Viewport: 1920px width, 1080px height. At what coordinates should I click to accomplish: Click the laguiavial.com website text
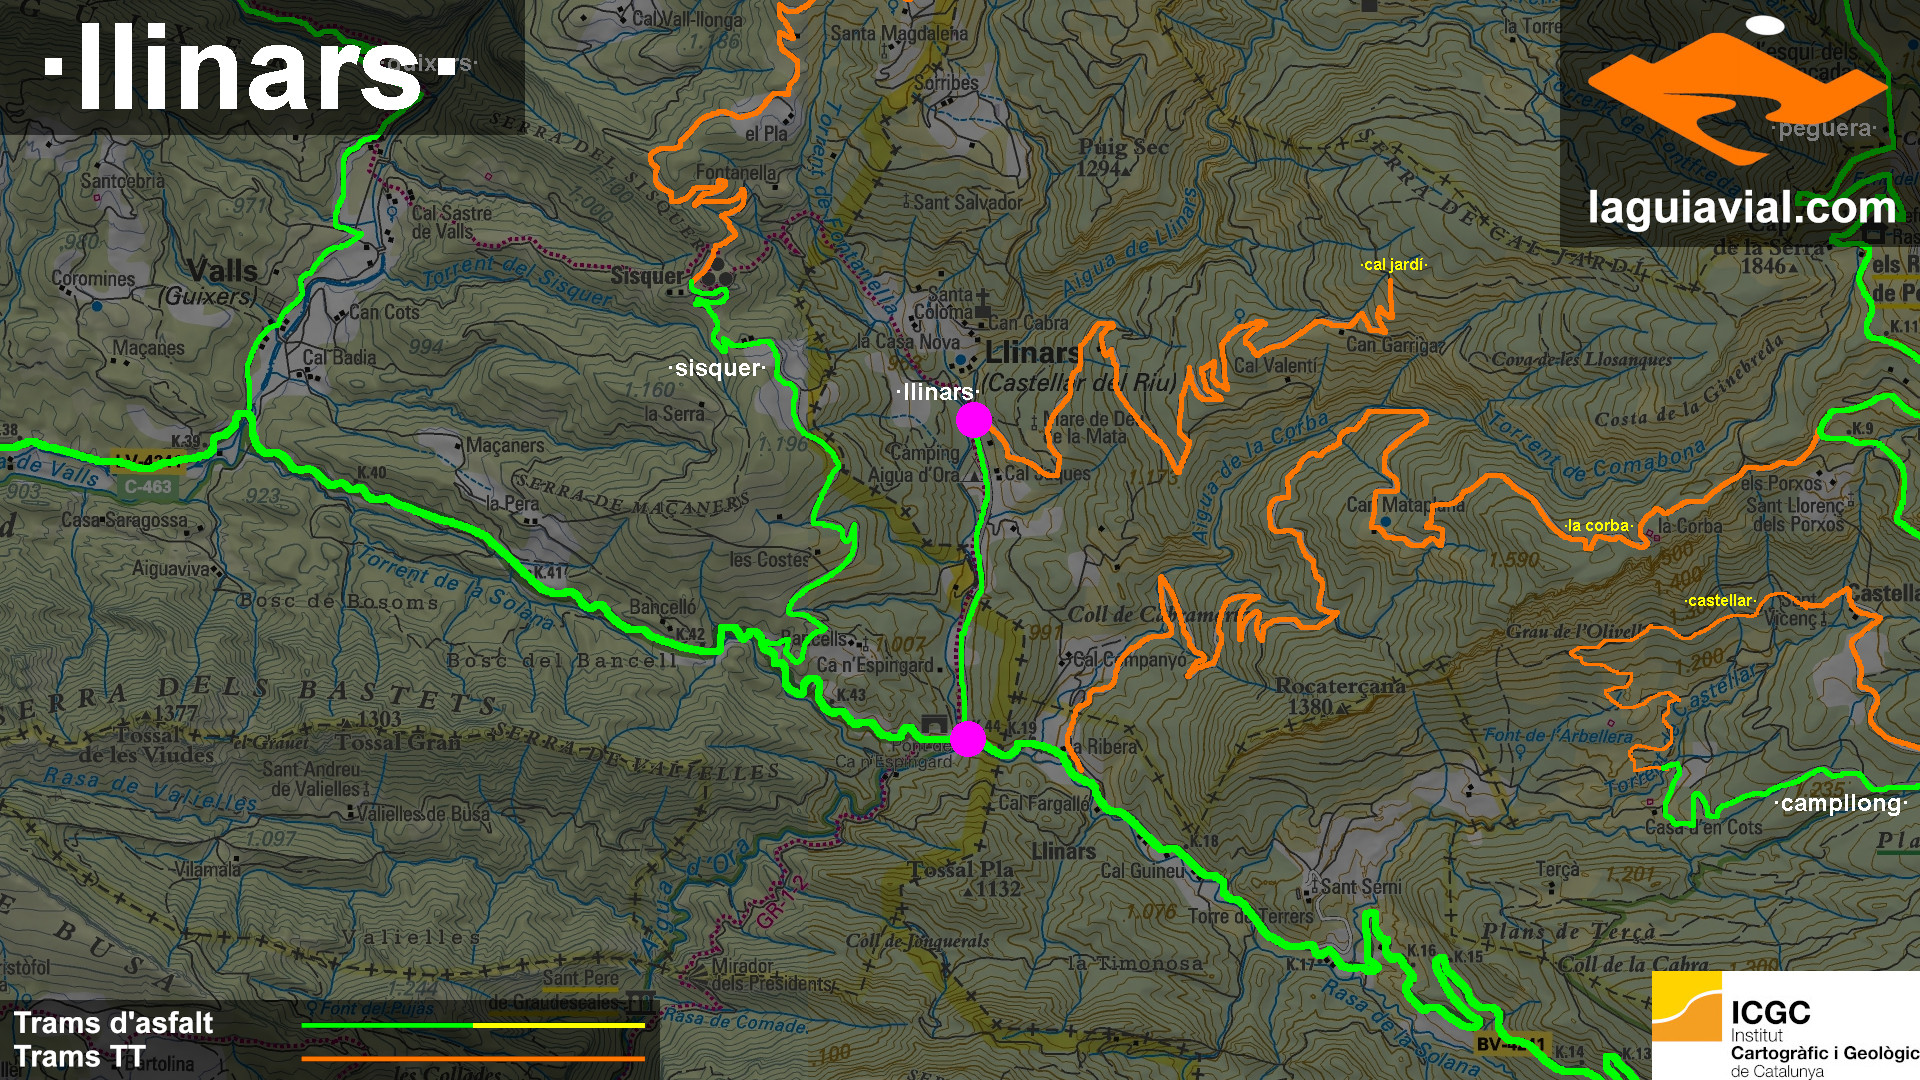[x=1741, y=208]
